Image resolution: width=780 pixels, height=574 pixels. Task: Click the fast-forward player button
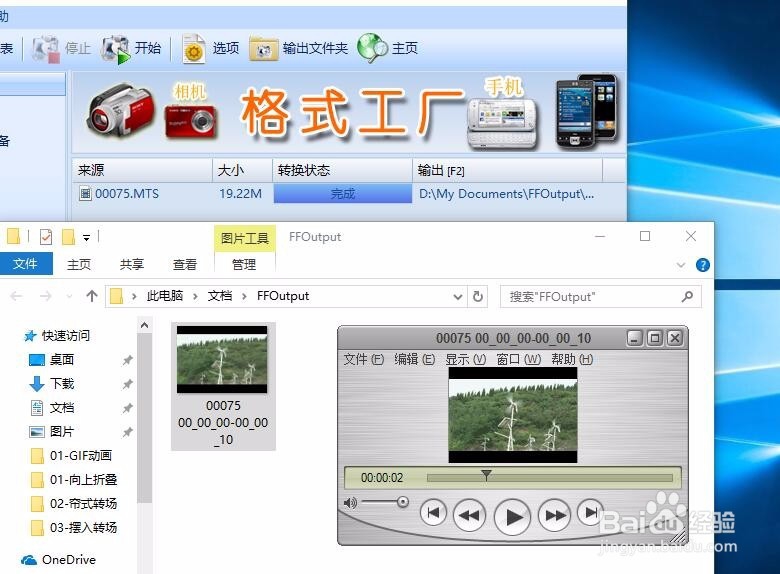click(556, 515)
